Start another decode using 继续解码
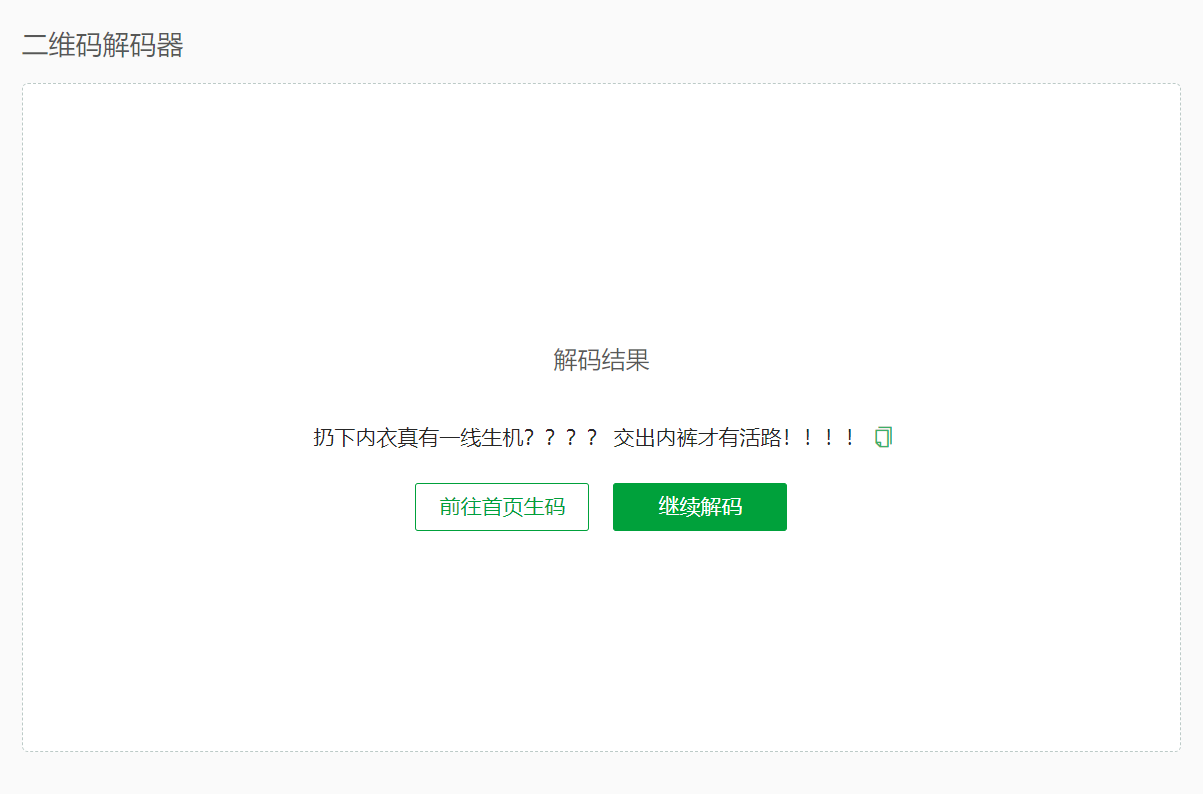This screenshot has height=794, width=1203. click(700, 507)
